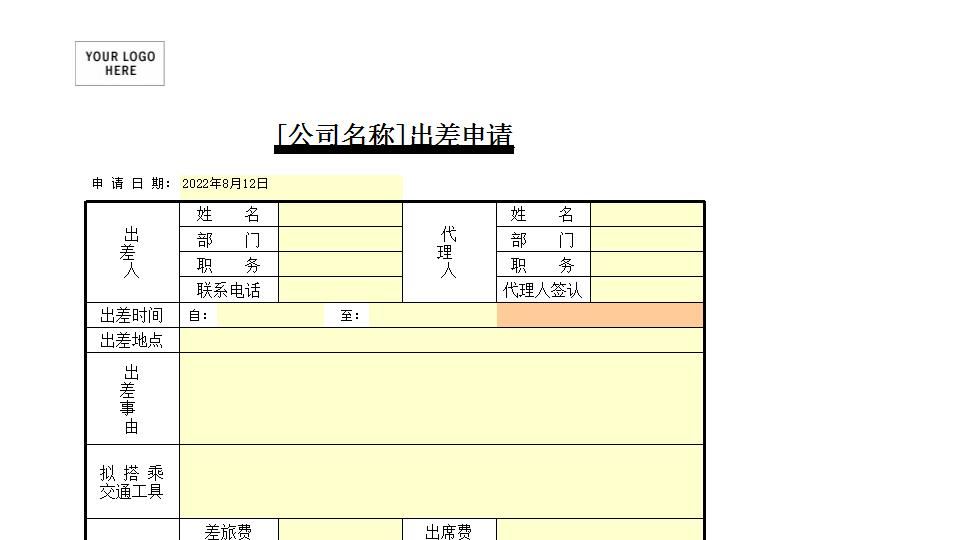Select the 职务 label in the 代理人 section
This screenshot has height=540, width=960.
pyautogui.click(x=543, y=264)
